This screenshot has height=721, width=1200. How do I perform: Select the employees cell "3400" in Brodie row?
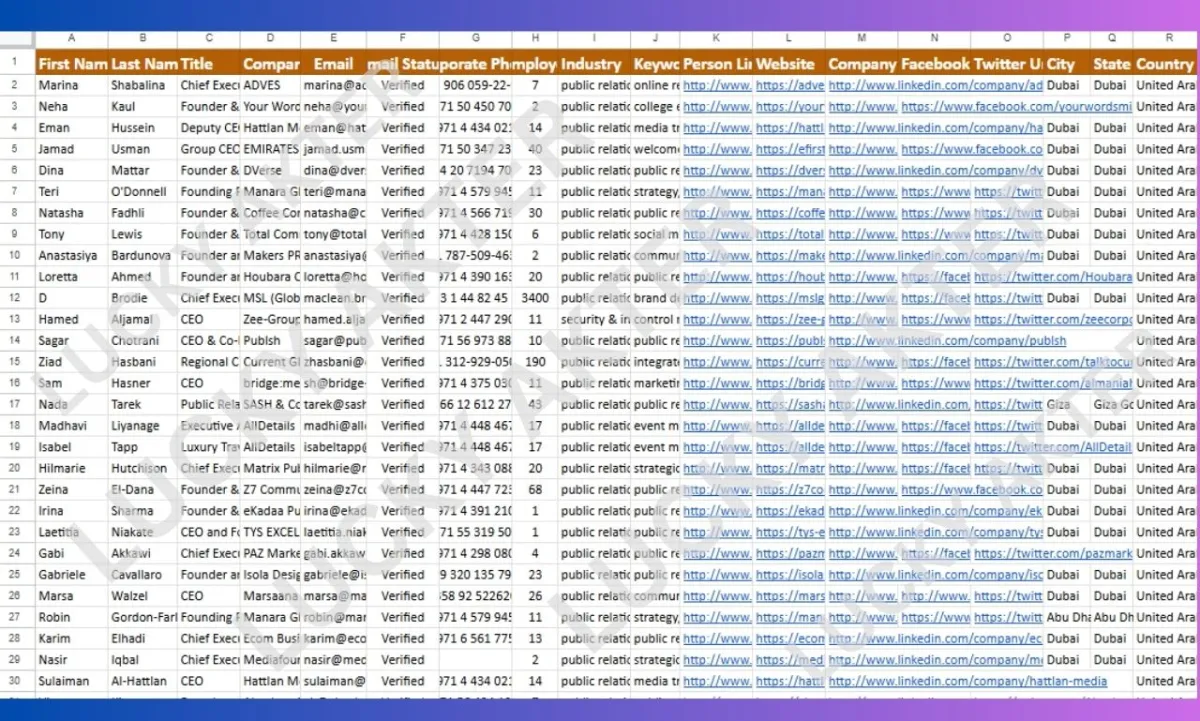[535, 298]
